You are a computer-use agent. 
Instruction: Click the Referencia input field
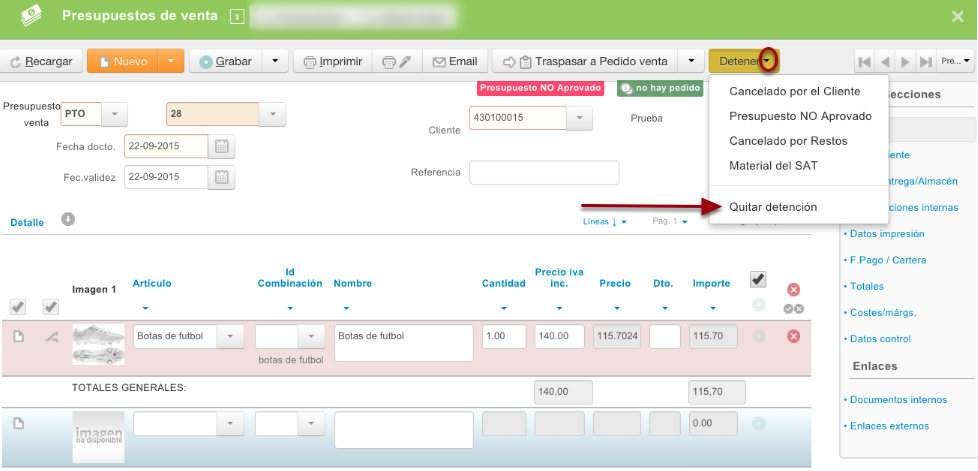[544, 173]
